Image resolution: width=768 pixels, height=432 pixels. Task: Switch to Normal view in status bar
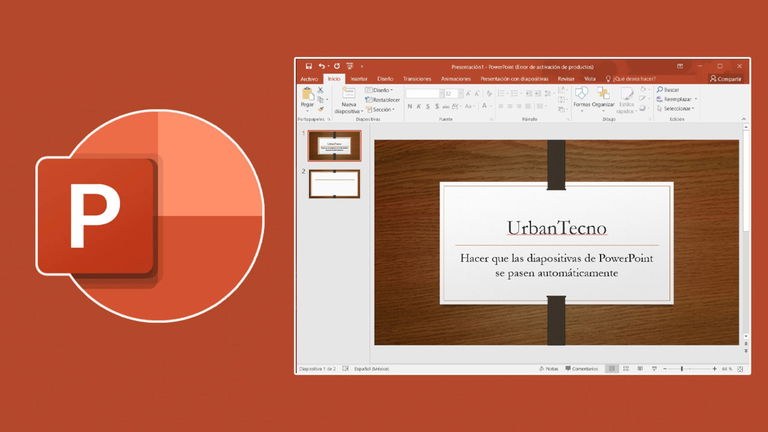click(x=613, y=368)
